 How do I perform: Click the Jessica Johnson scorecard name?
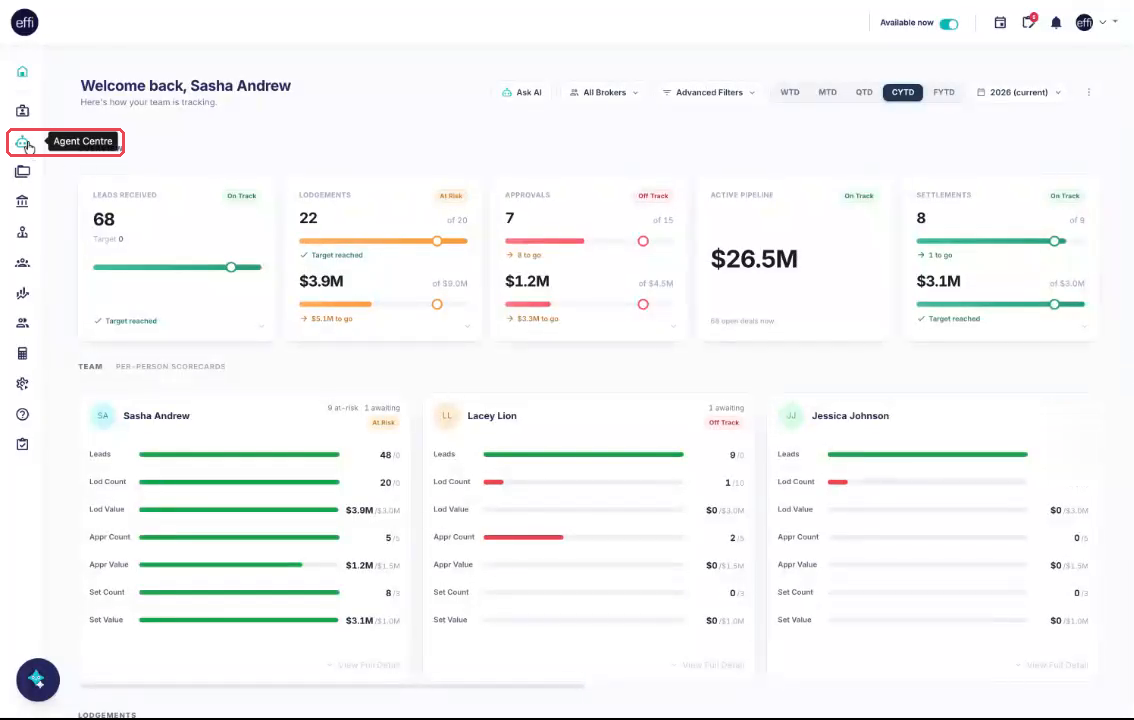click(x=850, y=416)
